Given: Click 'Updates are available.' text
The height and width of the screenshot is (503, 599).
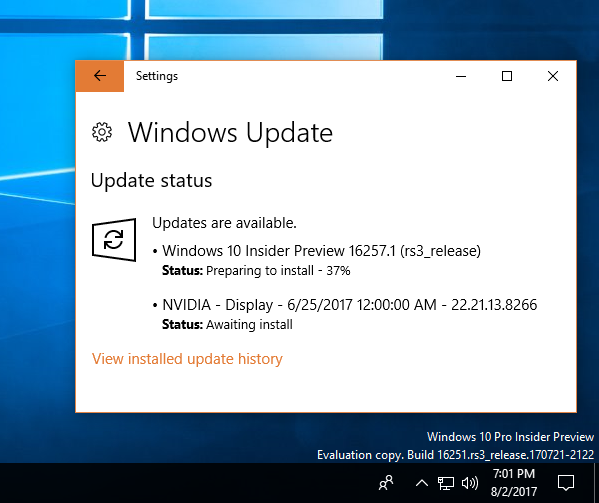Looking at the screenshot, I should (x=224, y=223).
